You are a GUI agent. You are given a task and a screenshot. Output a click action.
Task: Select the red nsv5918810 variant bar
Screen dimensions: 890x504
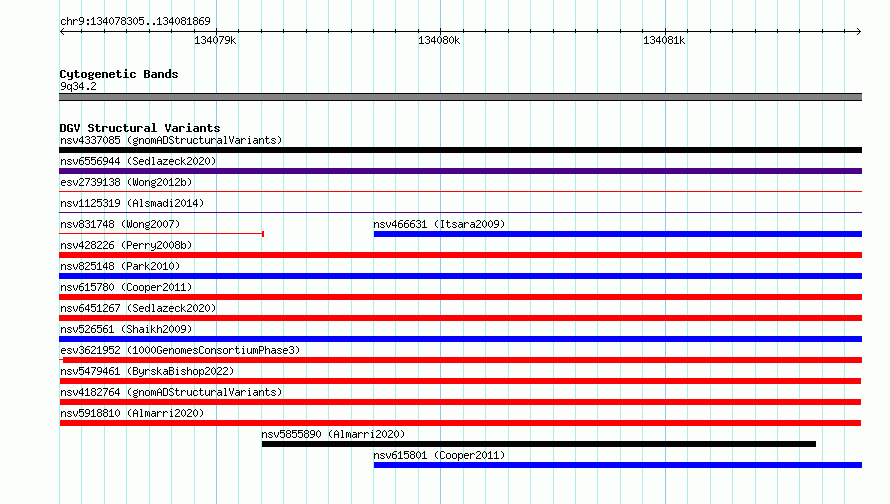click(x=460, y=423)
